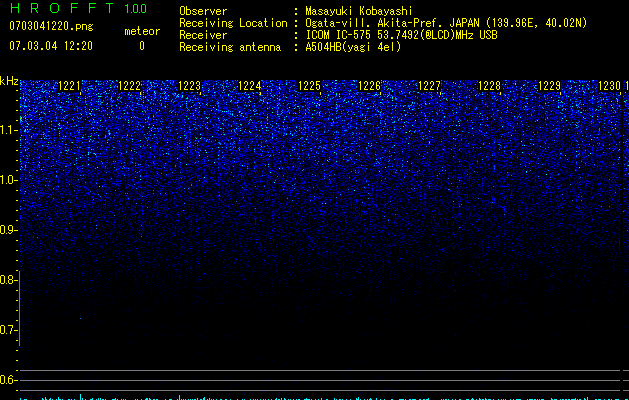Click time marker 1221

pos(69,86)
